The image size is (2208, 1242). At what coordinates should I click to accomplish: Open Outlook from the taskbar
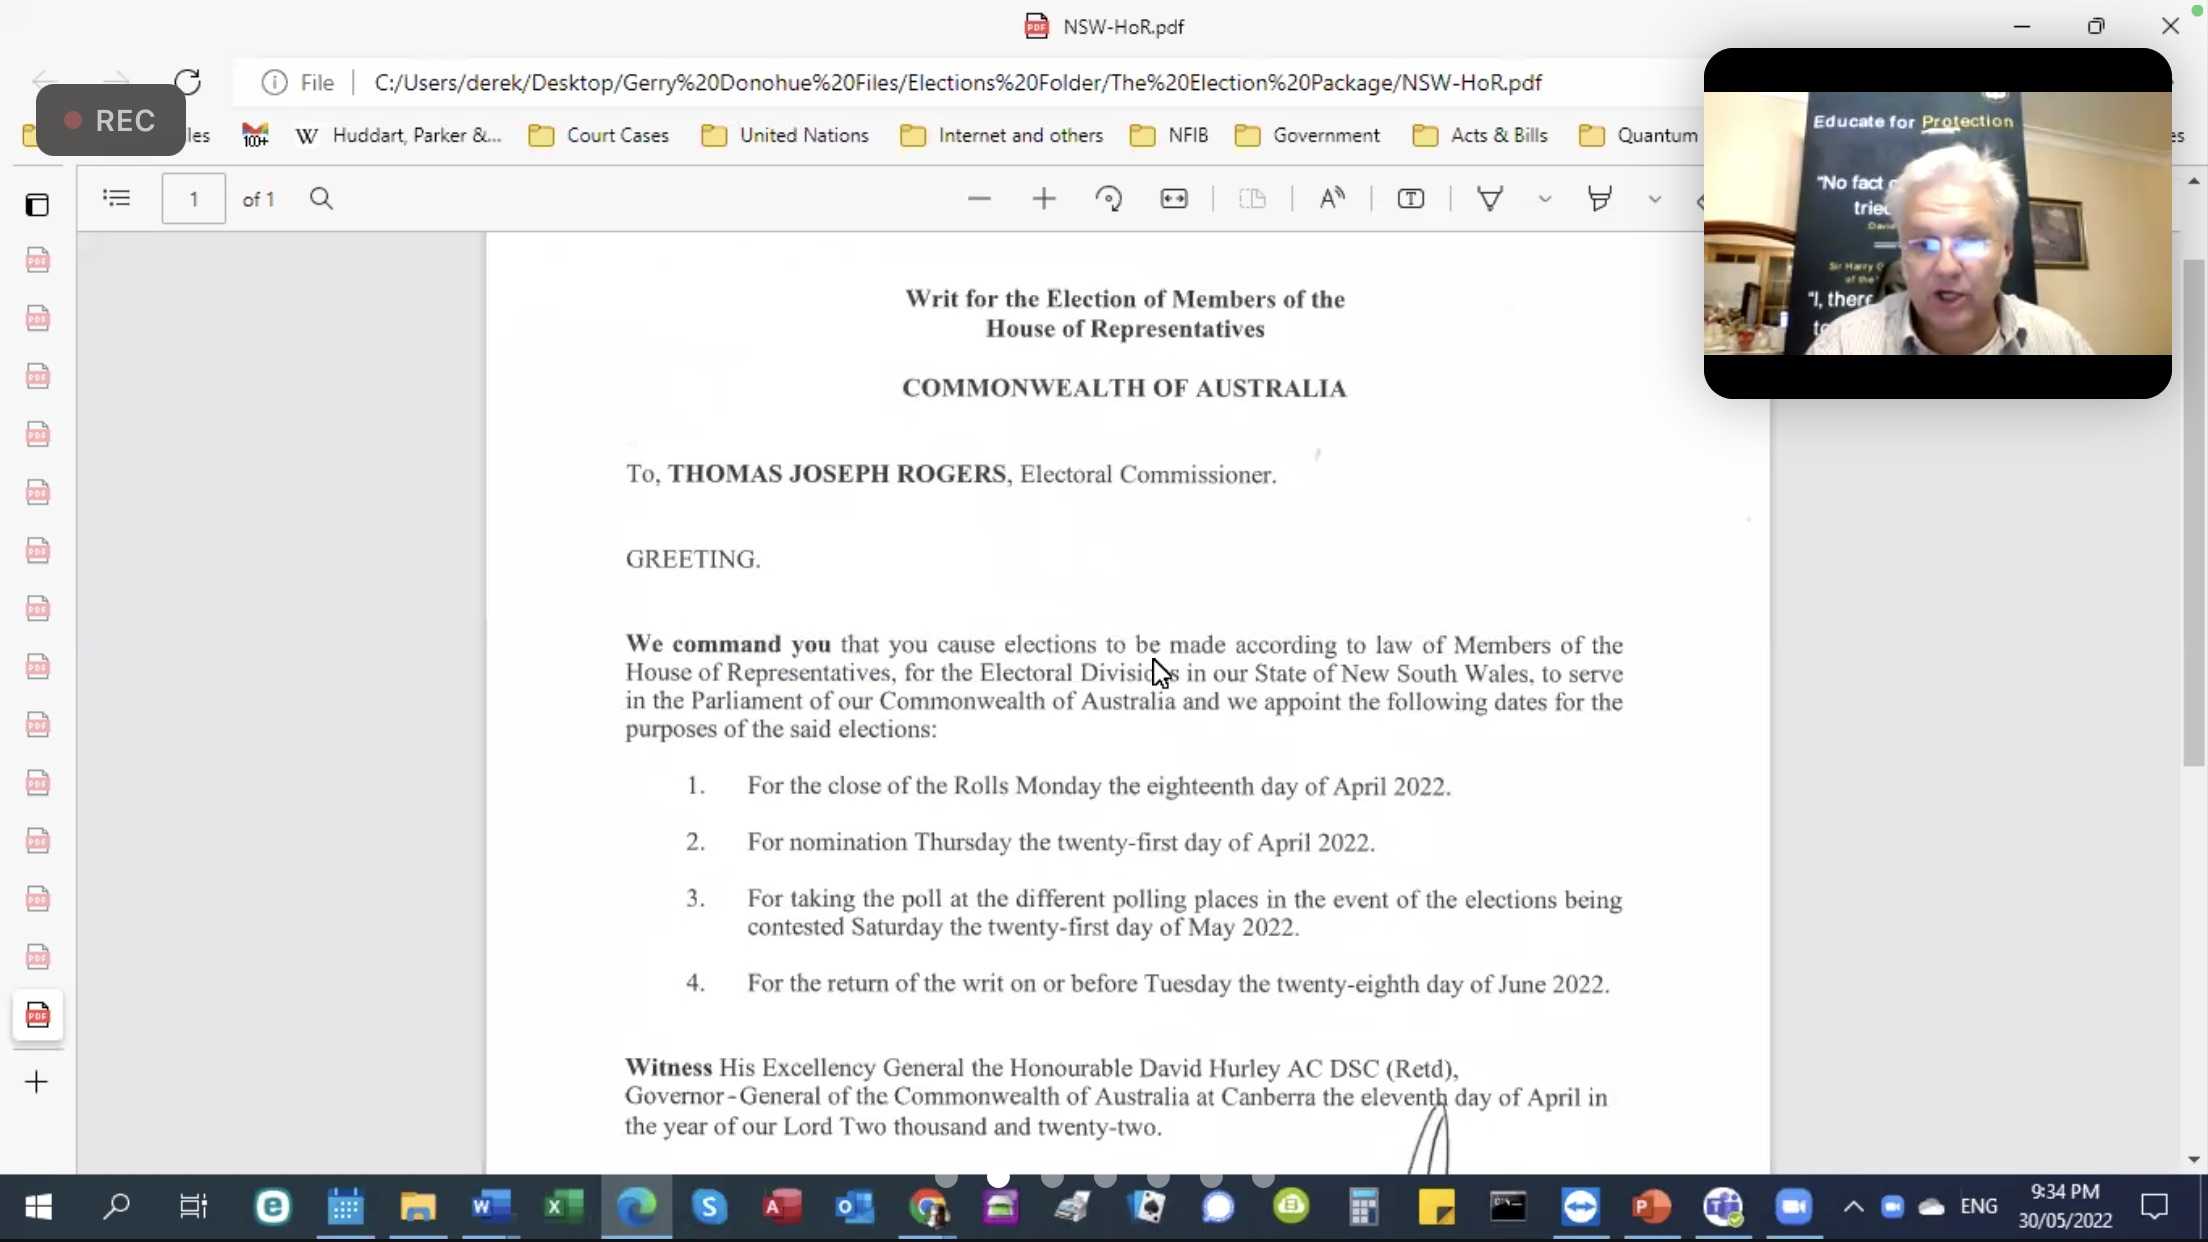[855, 1208]
